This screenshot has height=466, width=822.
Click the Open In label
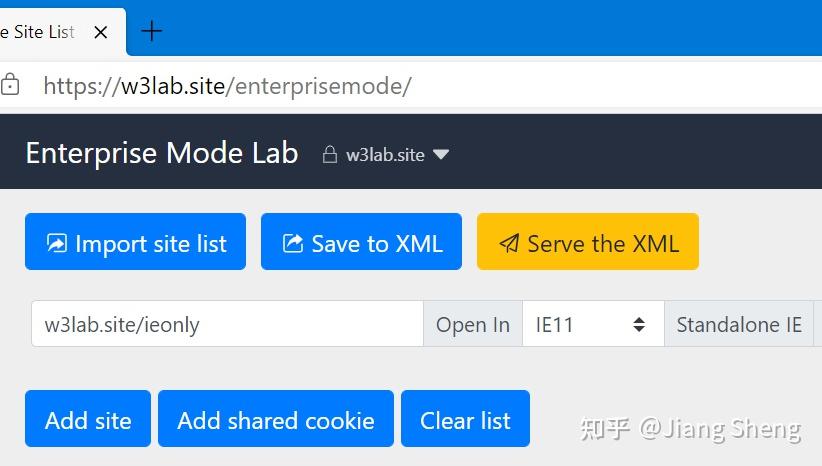point(473,324)
